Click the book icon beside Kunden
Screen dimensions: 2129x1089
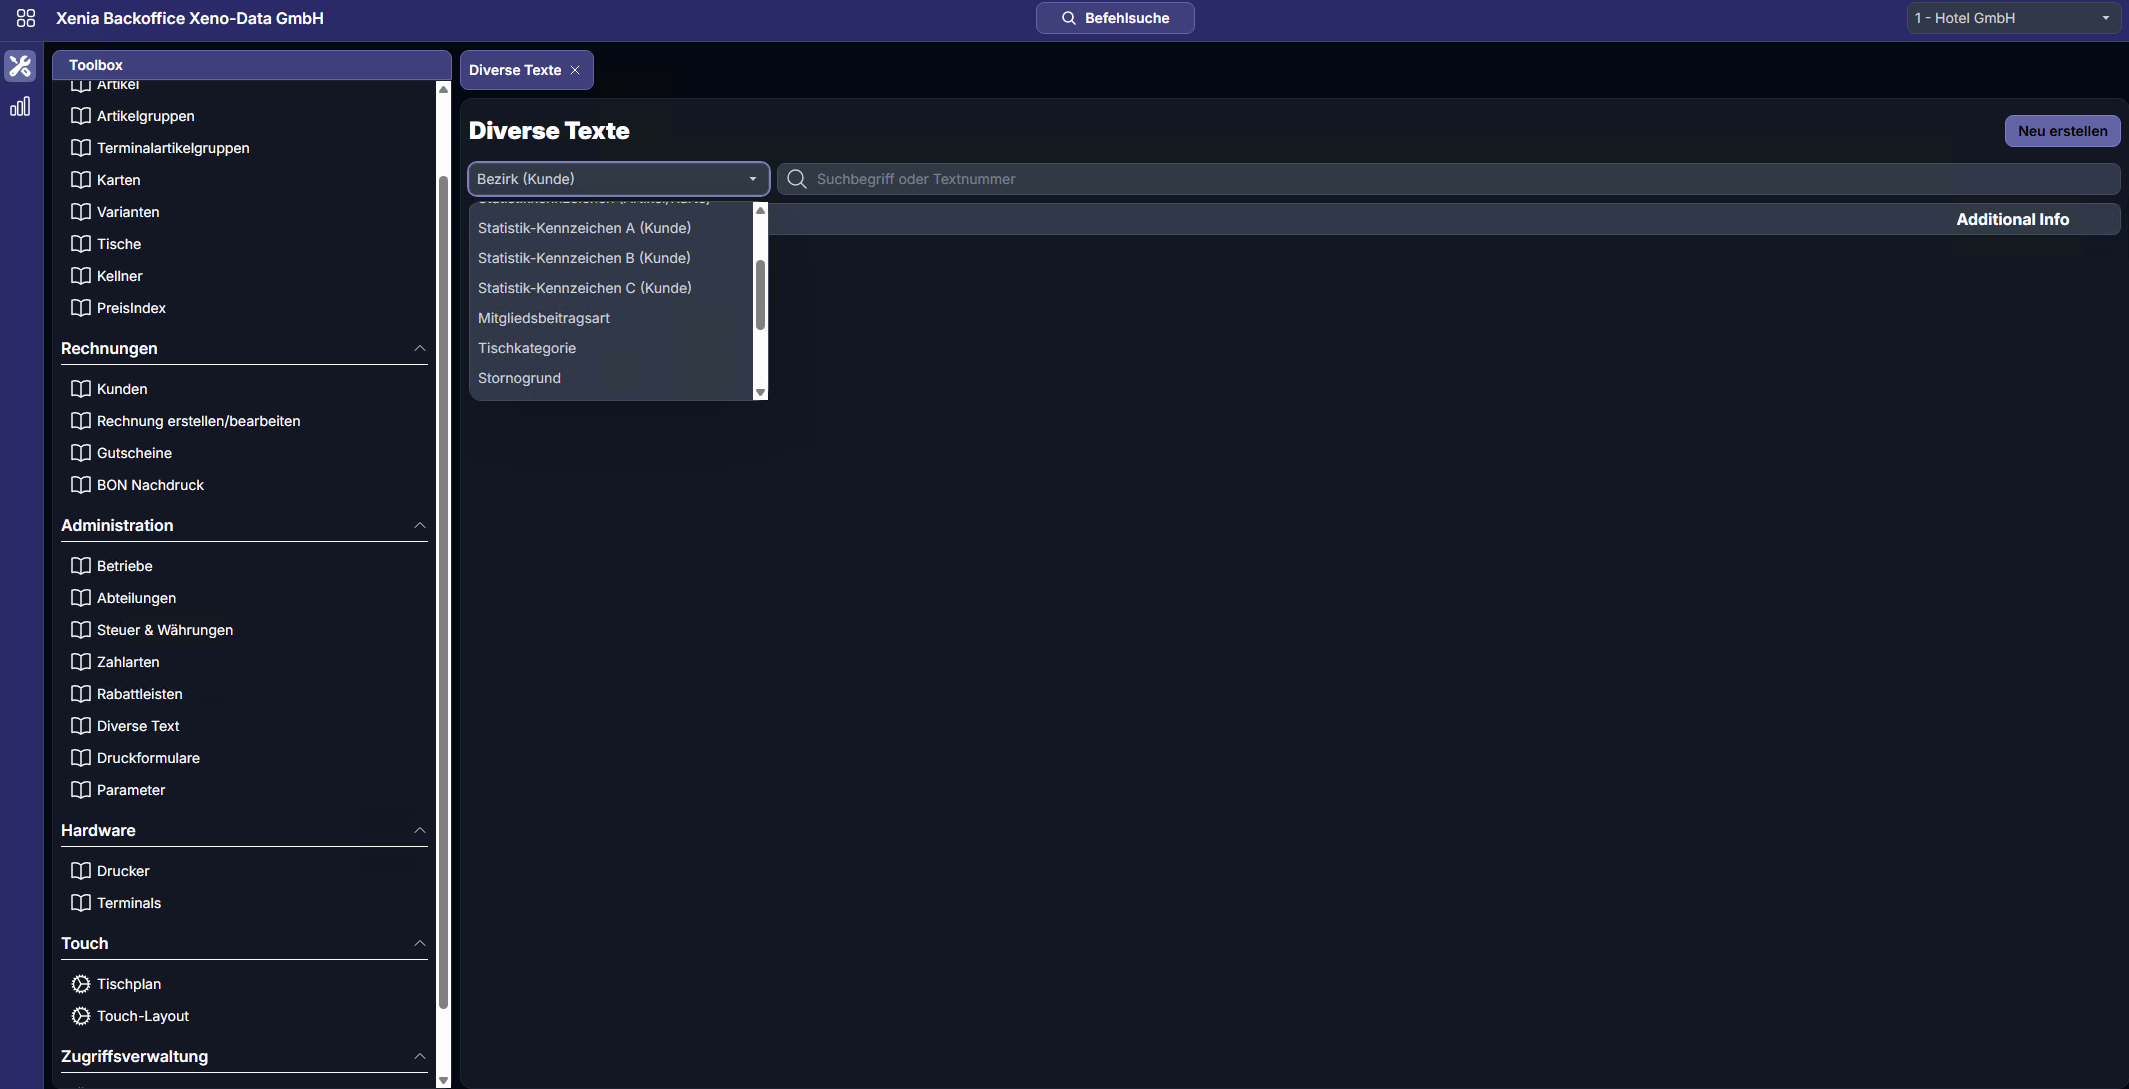click(81, 389)
